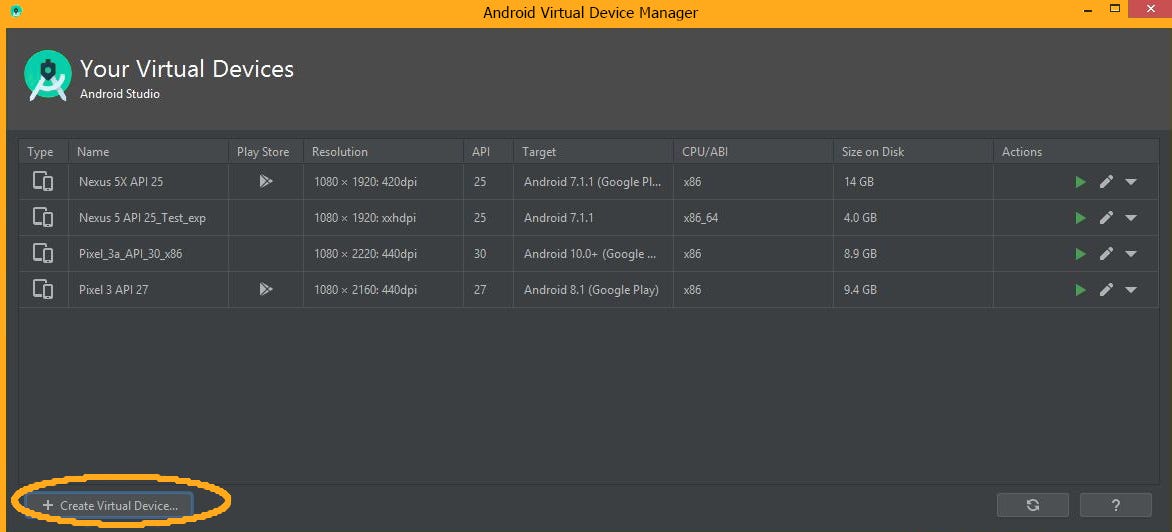Click the 4.0 GB size cell
The image size is (1172, 532).
(x=913, y=217)
